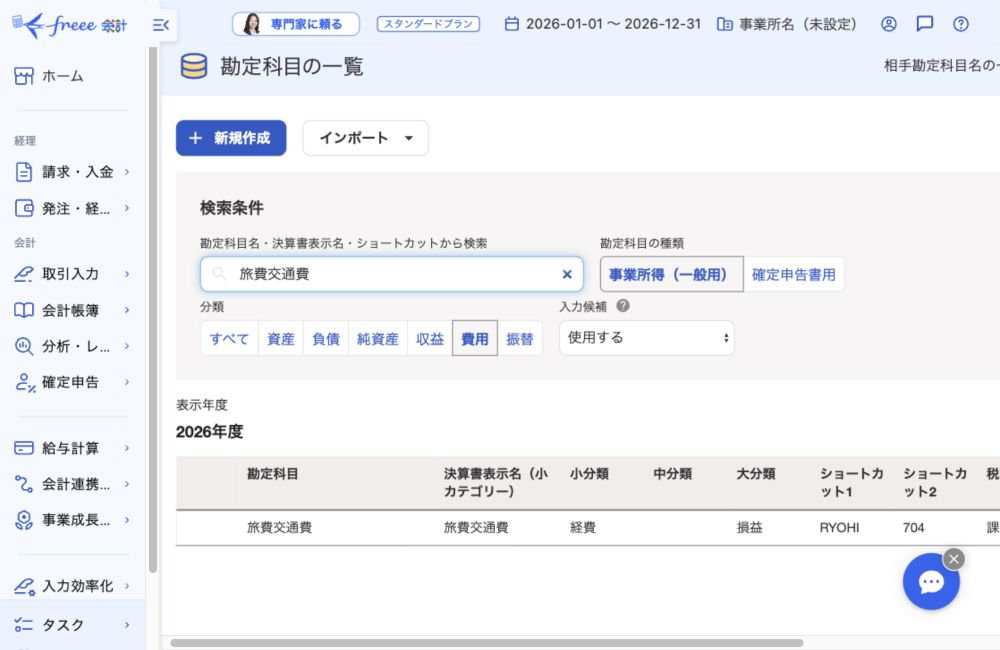
Task: Open the floating chat support bubble
Action: click(931, 582)
